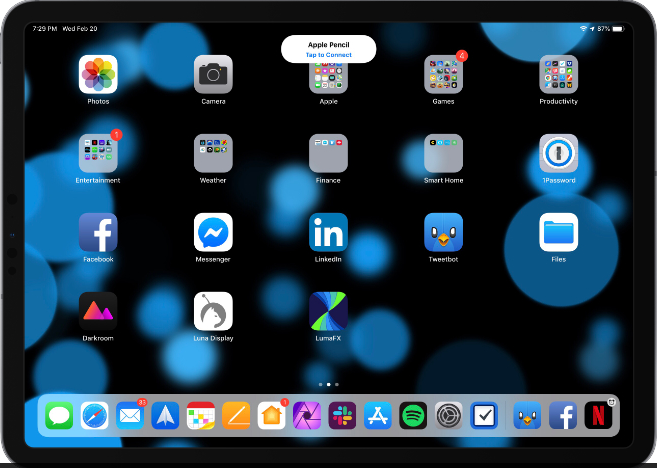
Task: Open Facebook from the home screen grid
Action: tap(98, 232)
